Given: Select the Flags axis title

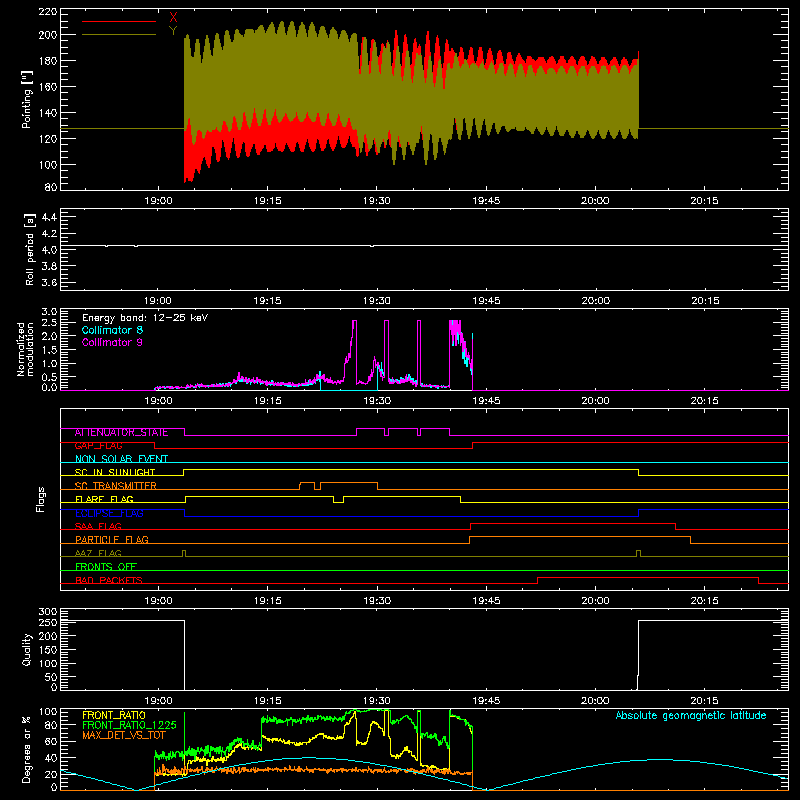Looking at the screenshot, I should click(x=40, y=499).
